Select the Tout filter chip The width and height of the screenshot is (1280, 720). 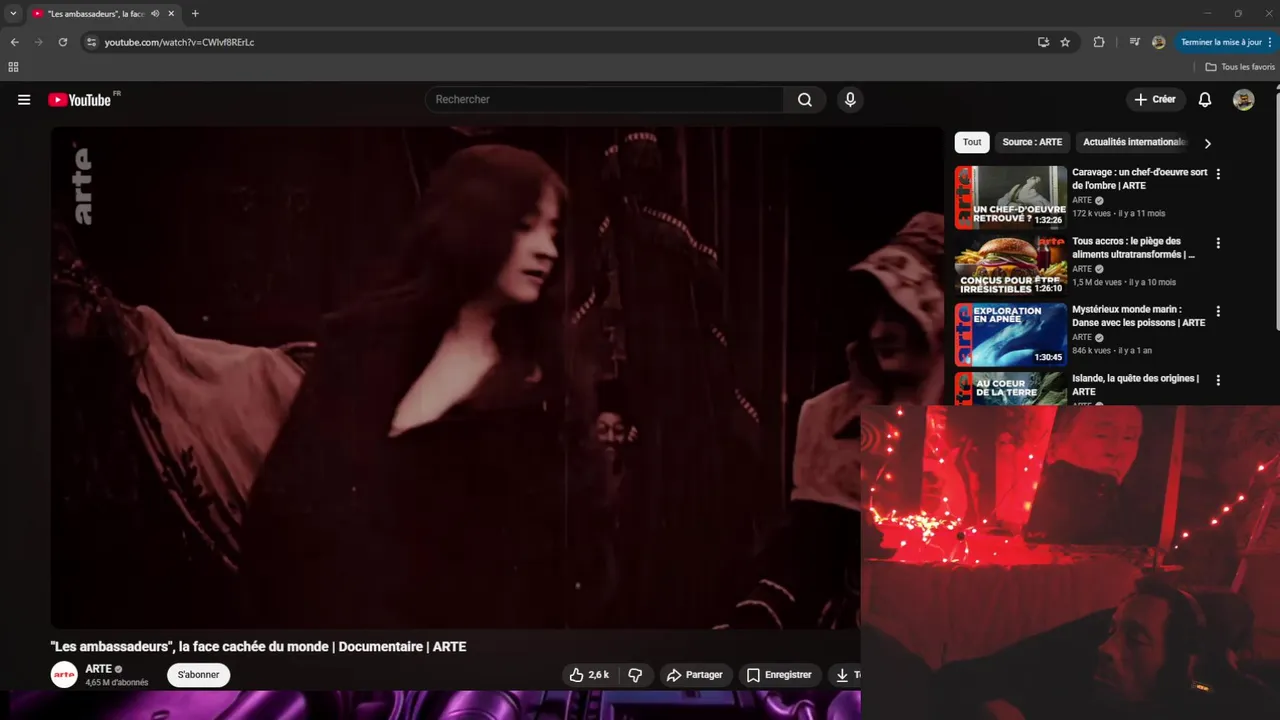(x=972, y=142)
